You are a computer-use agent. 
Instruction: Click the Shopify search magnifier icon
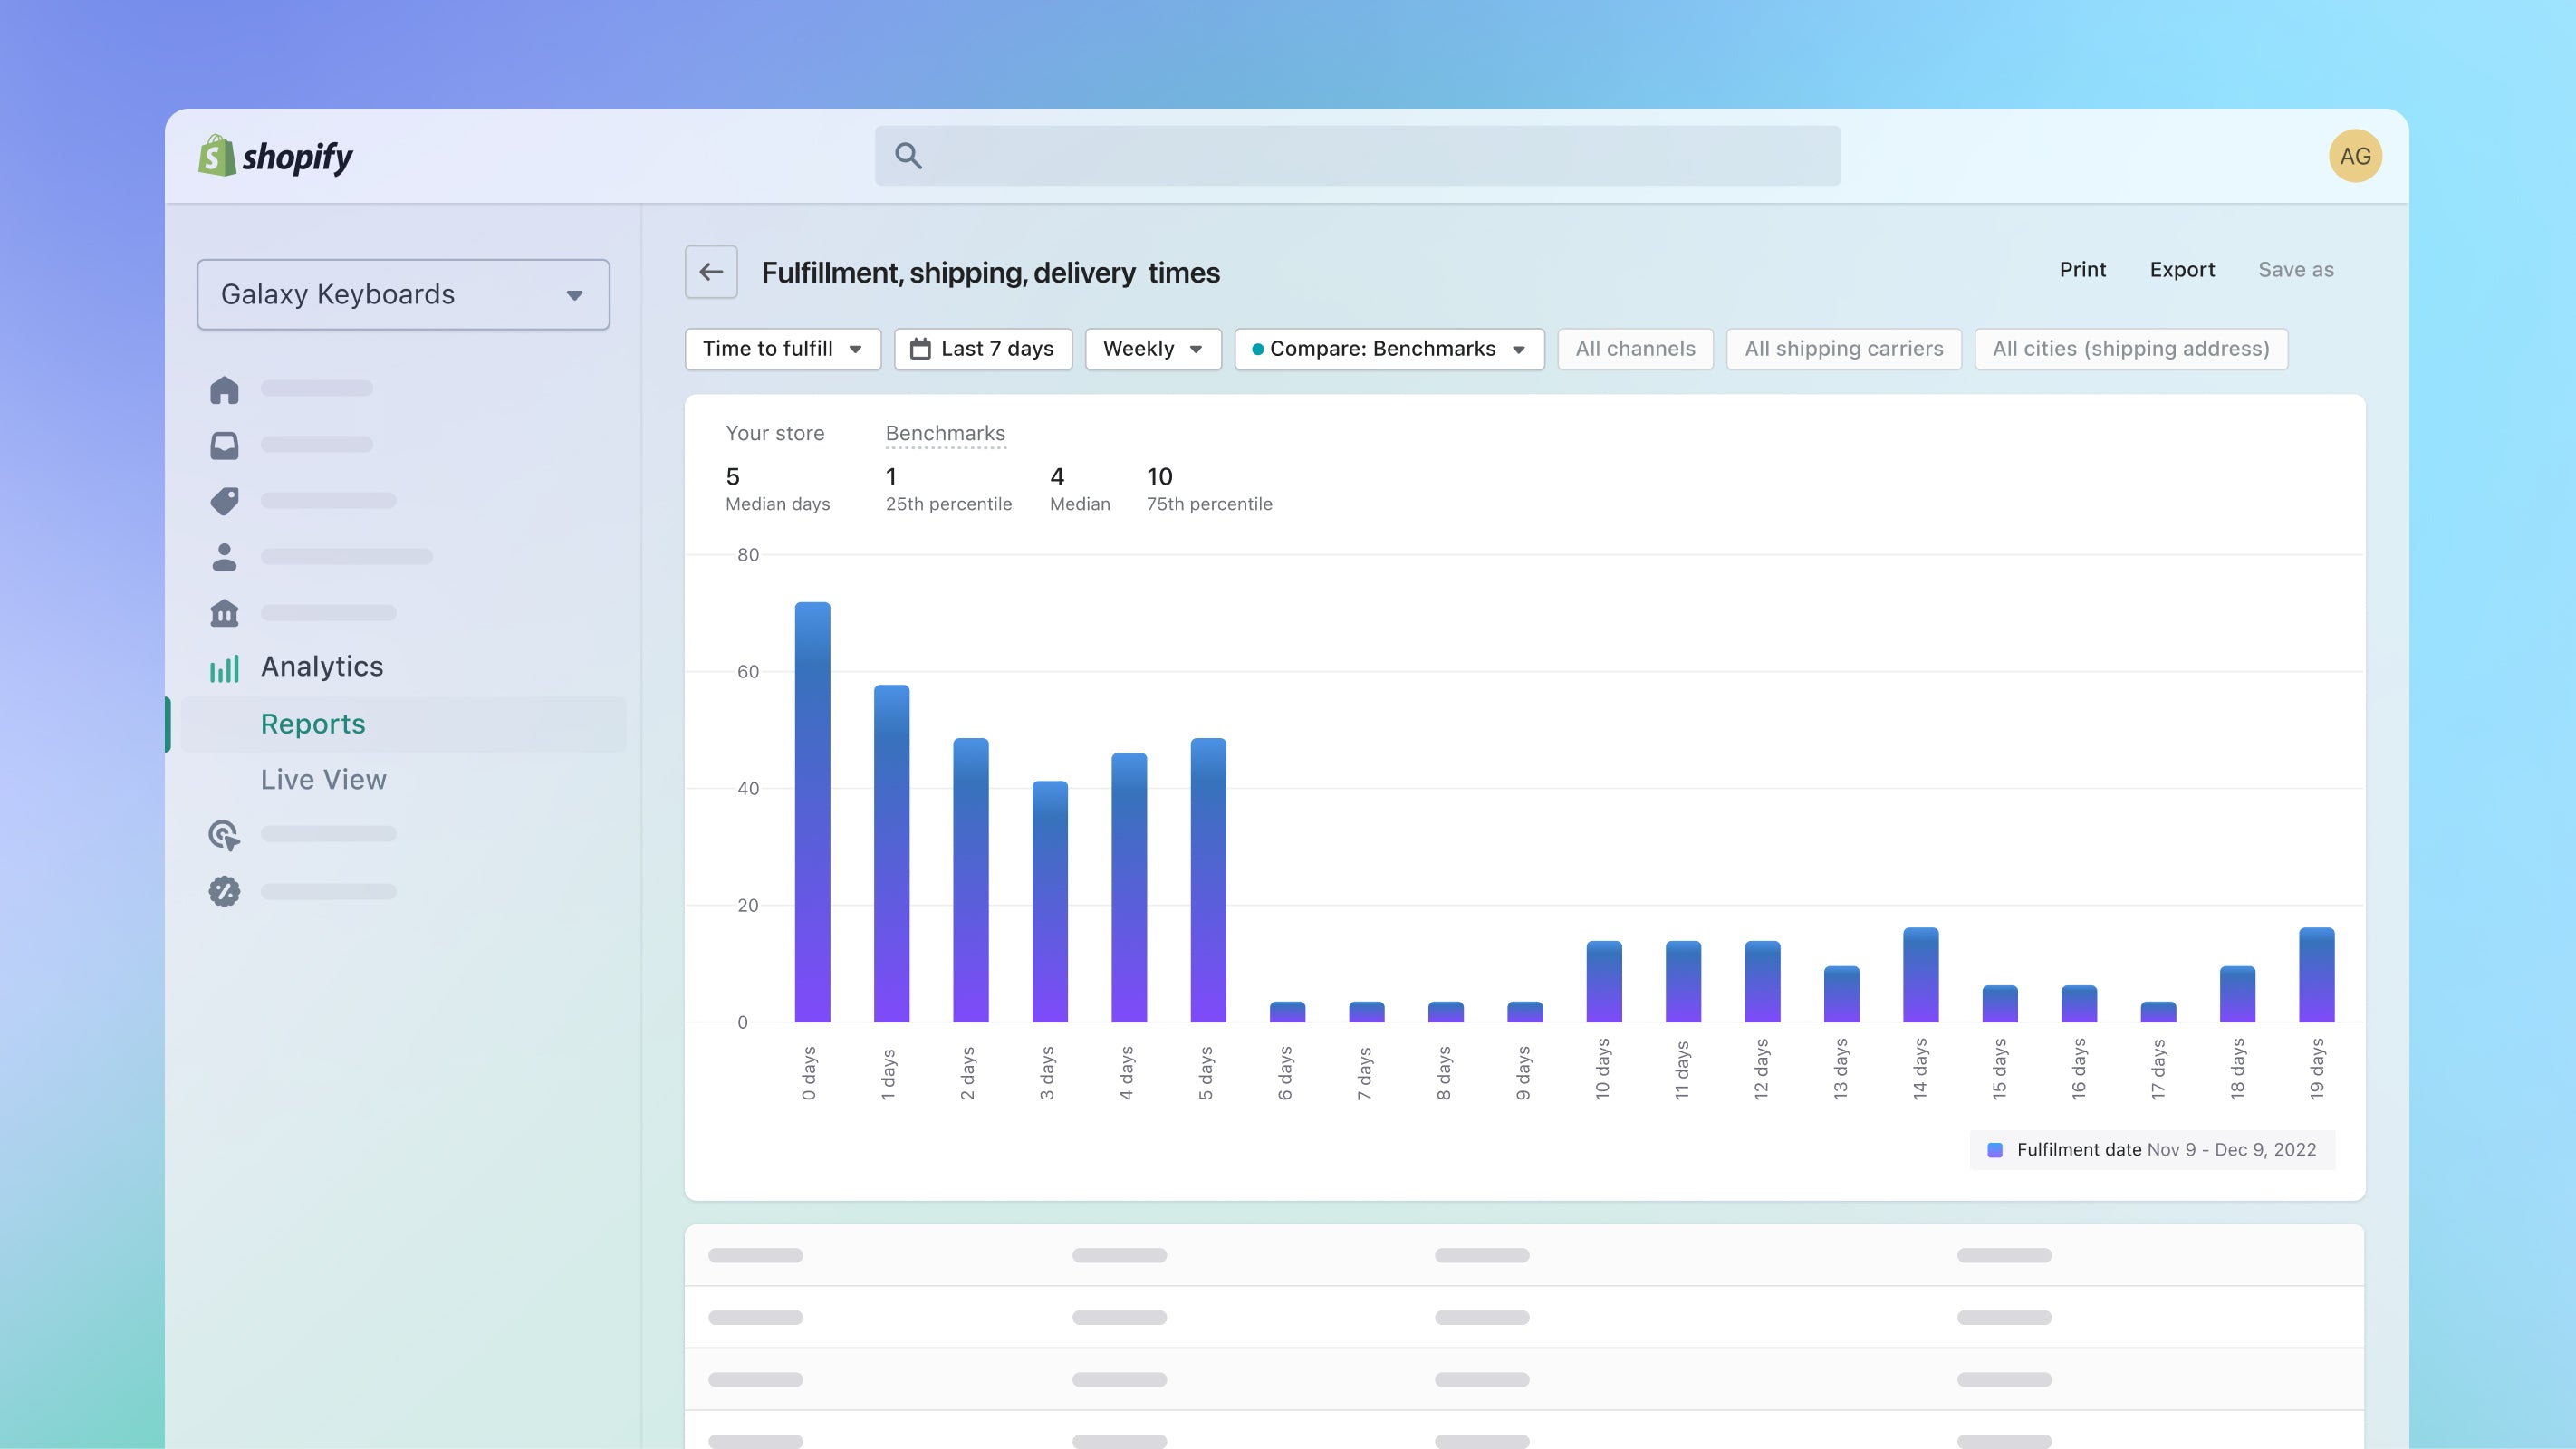[x=908, y=156]
